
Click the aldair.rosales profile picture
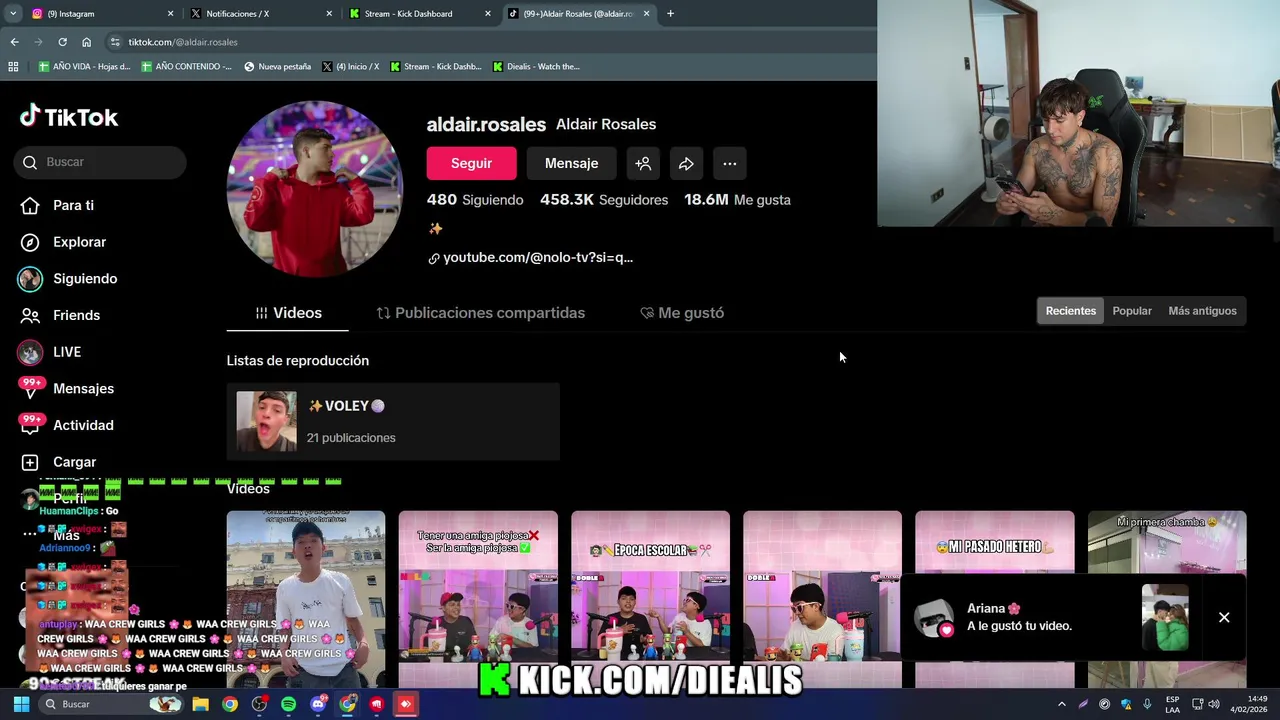coord(314,189)
